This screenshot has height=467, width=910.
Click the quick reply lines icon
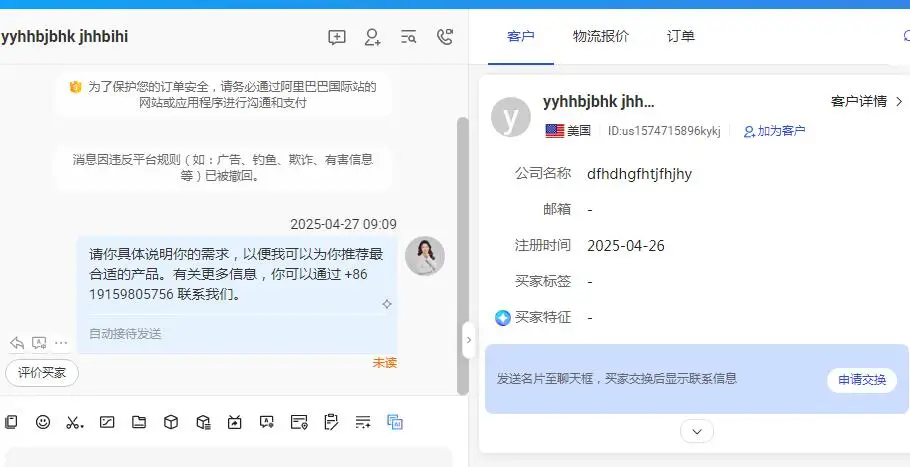[363, 422]
